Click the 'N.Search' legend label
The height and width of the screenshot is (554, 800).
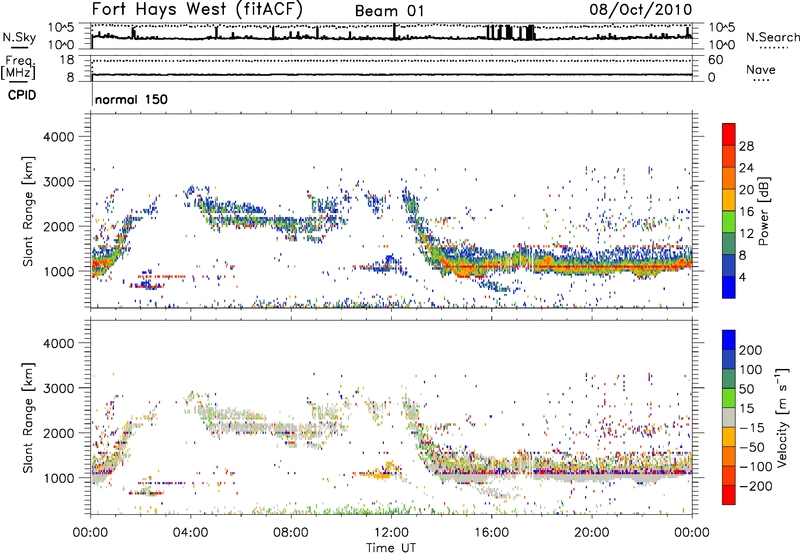772,37
